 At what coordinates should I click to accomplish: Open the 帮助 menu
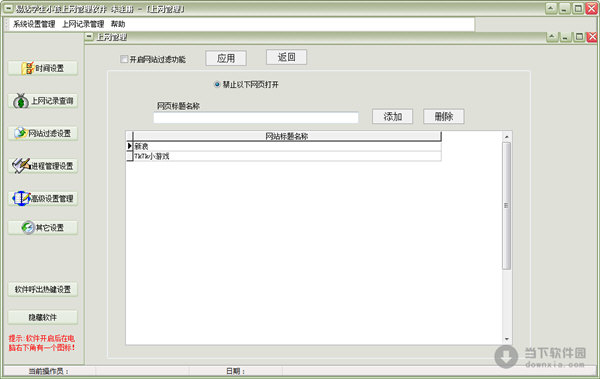click(118, 24)
